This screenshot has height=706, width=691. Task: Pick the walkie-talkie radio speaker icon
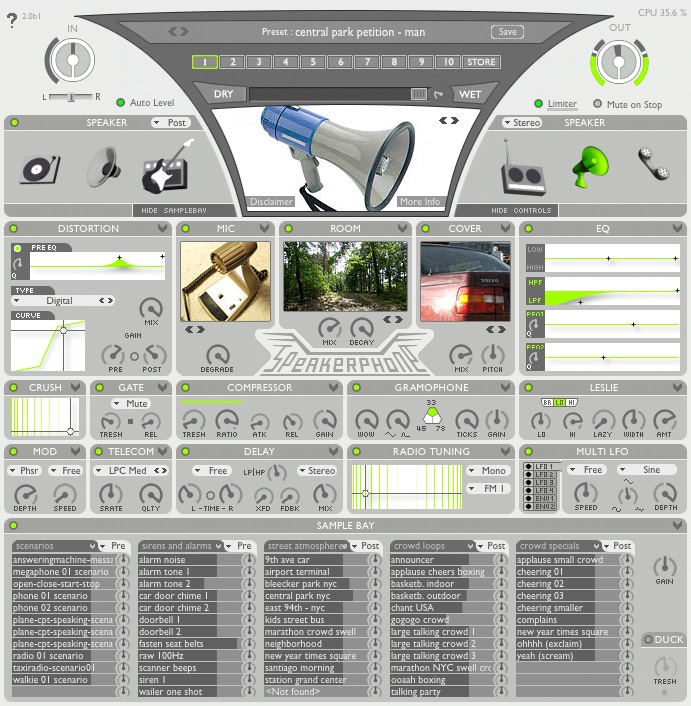521,170
